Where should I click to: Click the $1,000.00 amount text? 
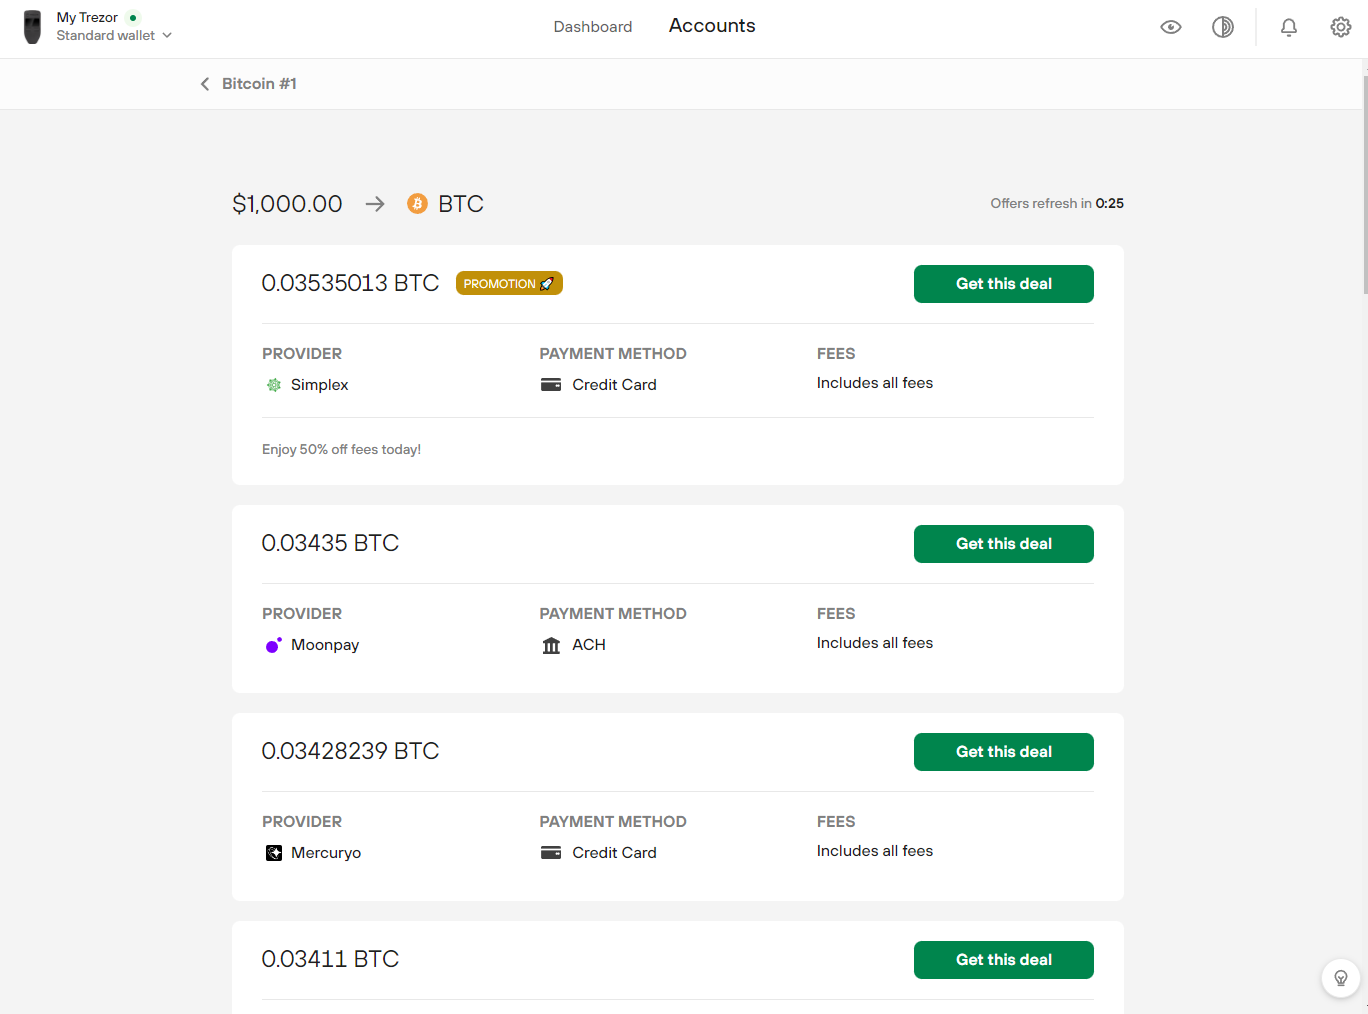click(x=287, y=204)
